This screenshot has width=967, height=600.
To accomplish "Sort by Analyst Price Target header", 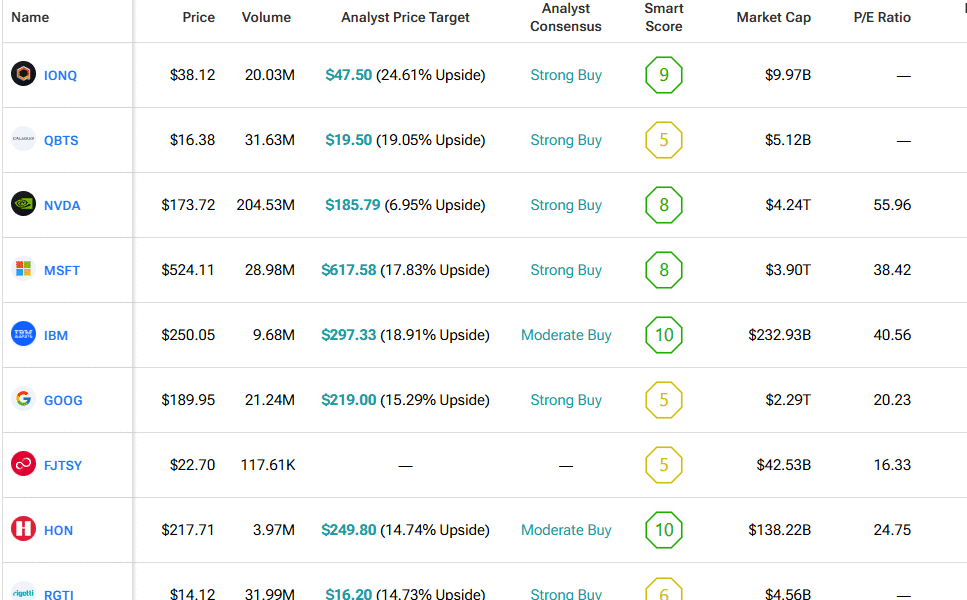I will pyautogui.click(x=405, y=17).
